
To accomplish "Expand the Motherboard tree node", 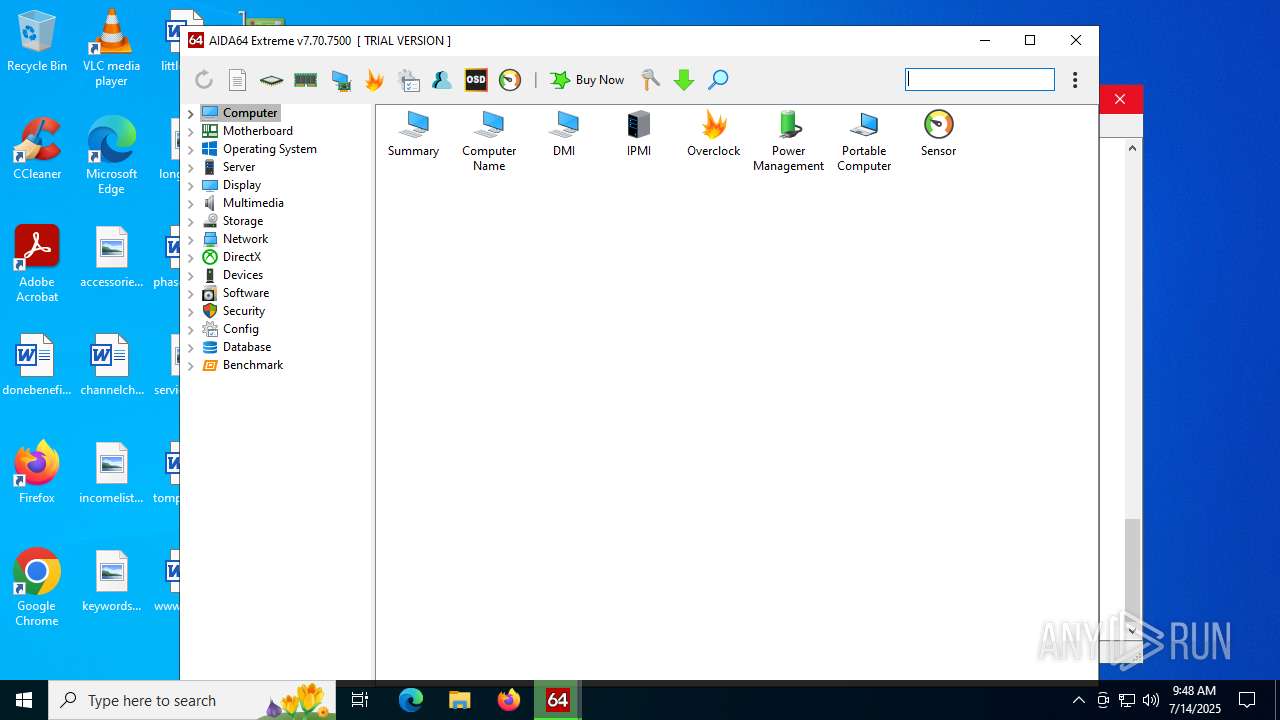I will 191,131.
